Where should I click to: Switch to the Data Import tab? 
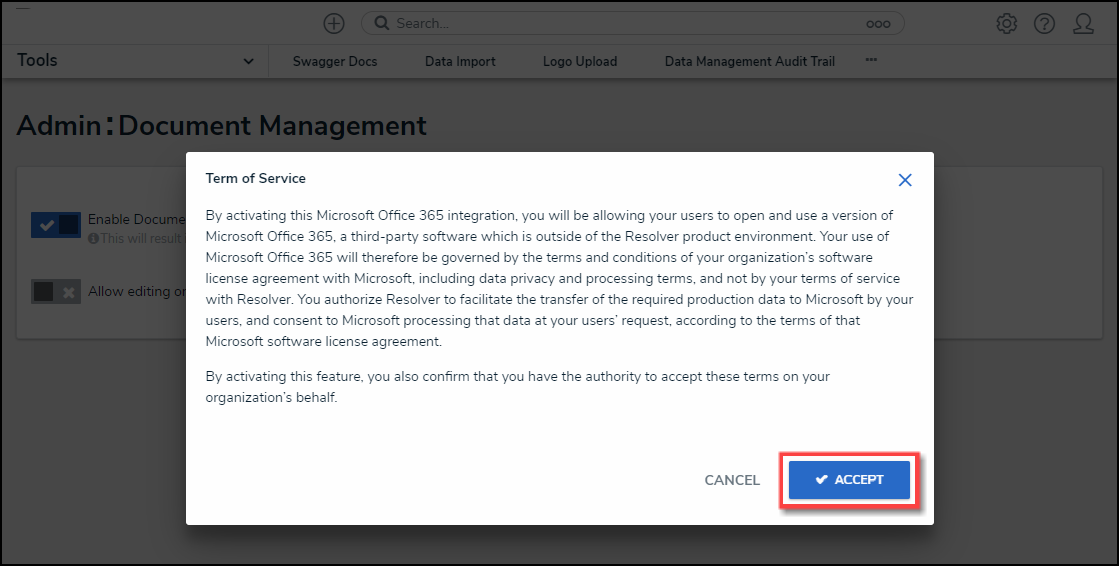click(460, 61)
